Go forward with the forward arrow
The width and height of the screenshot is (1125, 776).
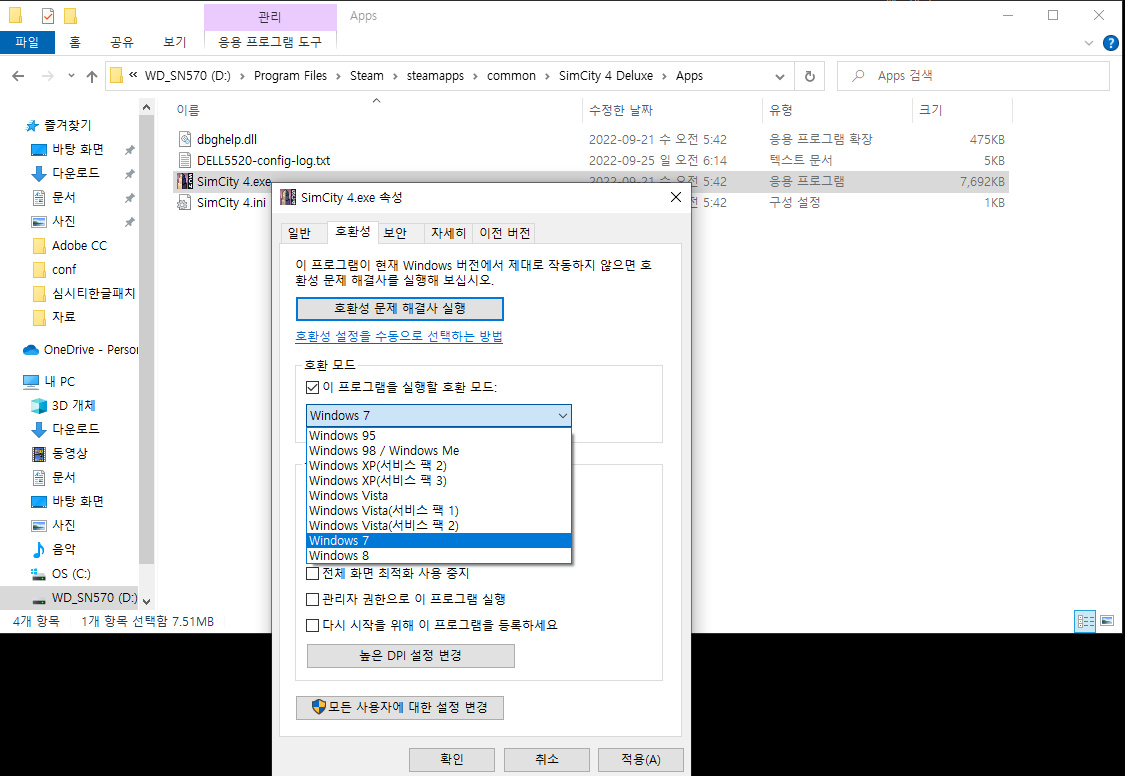[47, 76]
